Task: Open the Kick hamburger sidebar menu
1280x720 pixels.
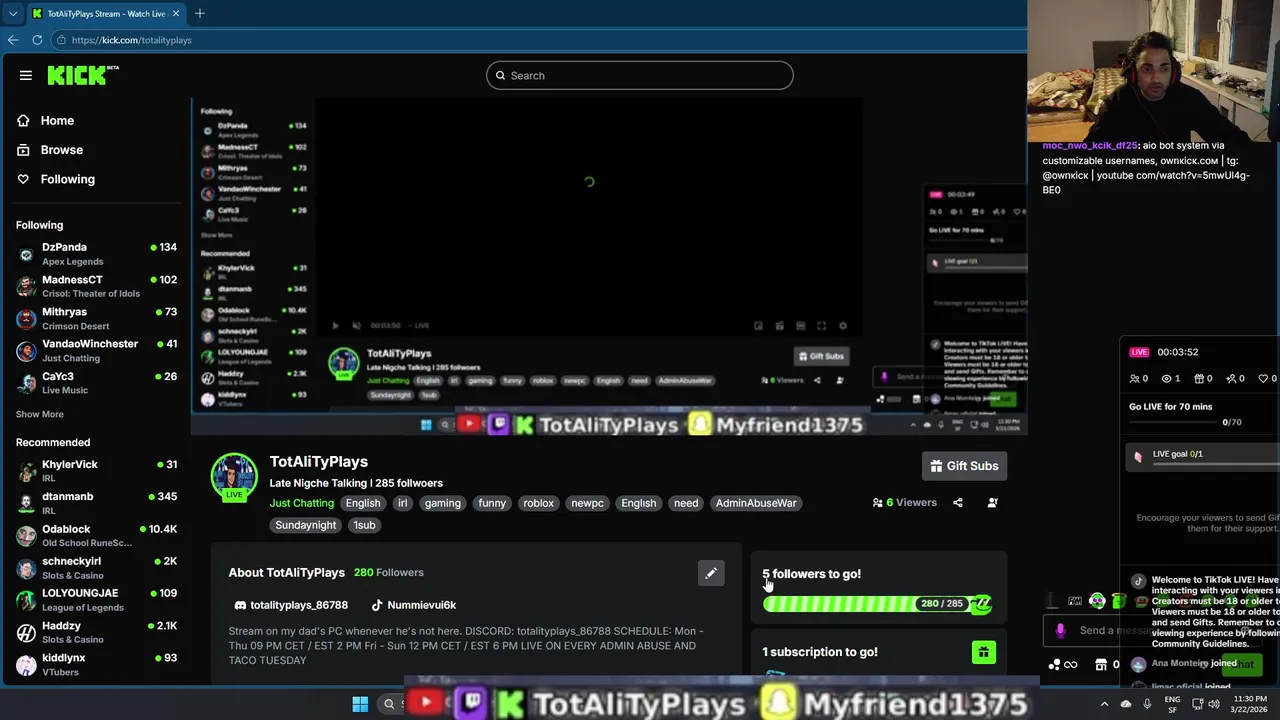Action: point(26,75)
